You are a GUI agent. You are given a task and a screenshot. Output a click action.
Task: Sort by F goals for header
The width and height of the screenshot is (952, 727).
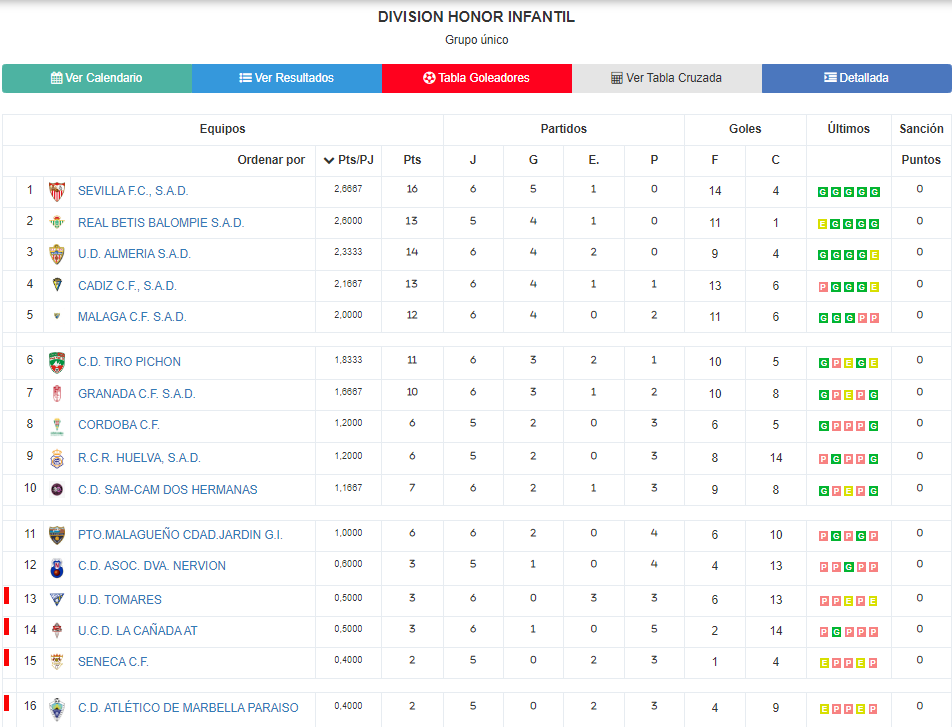tap(715, 160)
